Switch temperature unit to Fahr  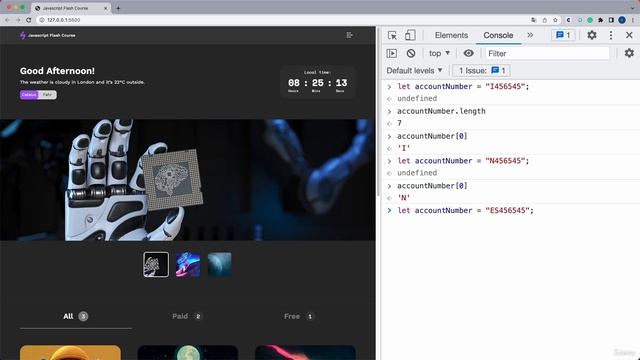[47, 95]
